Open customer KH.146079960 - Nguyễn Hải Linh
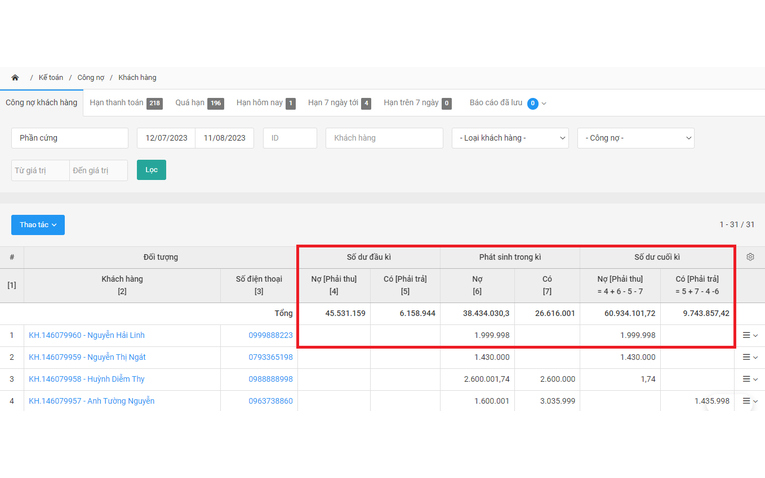This screenshot has height=478, width=765. point(86,335)
